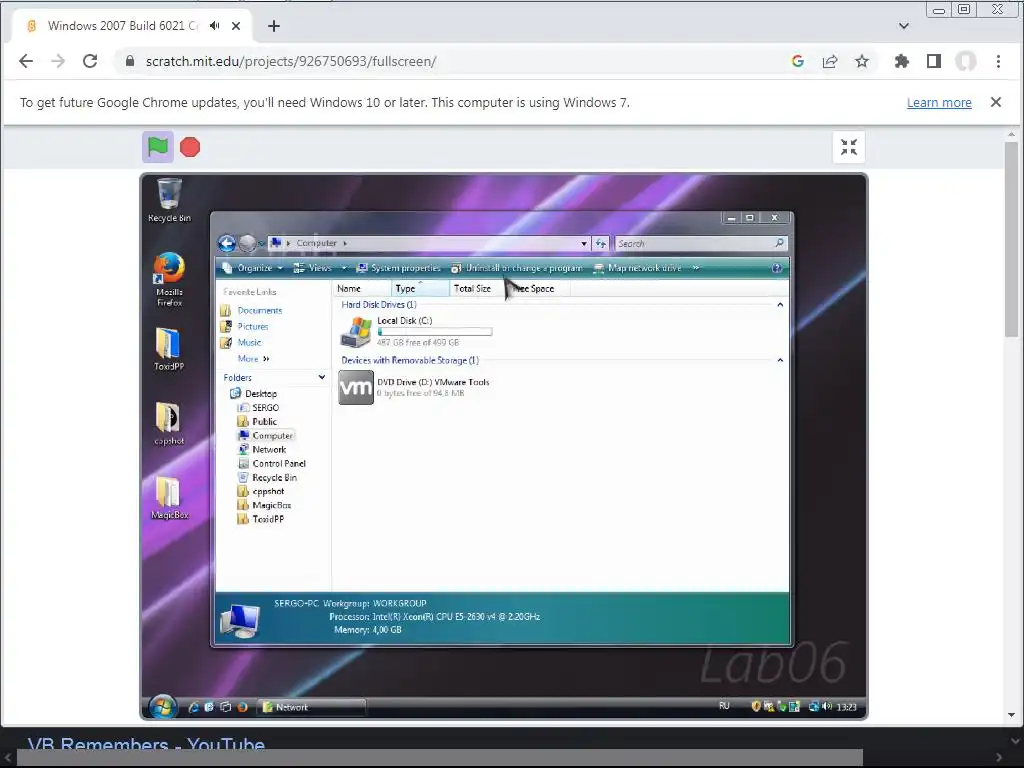Bookmark this page with star
The width and height of the screenshot is (1024, 768).
click(x=862, y=61)
